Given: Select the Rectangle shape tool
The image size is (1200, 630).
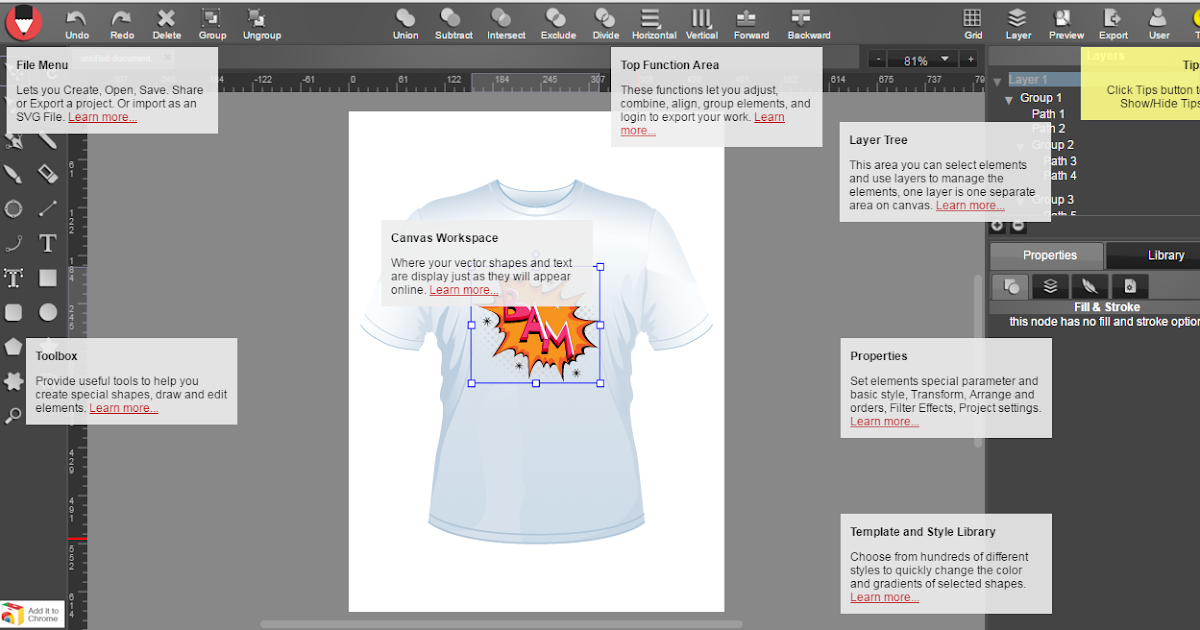Looking at the screenshot, I should [46, 277].
